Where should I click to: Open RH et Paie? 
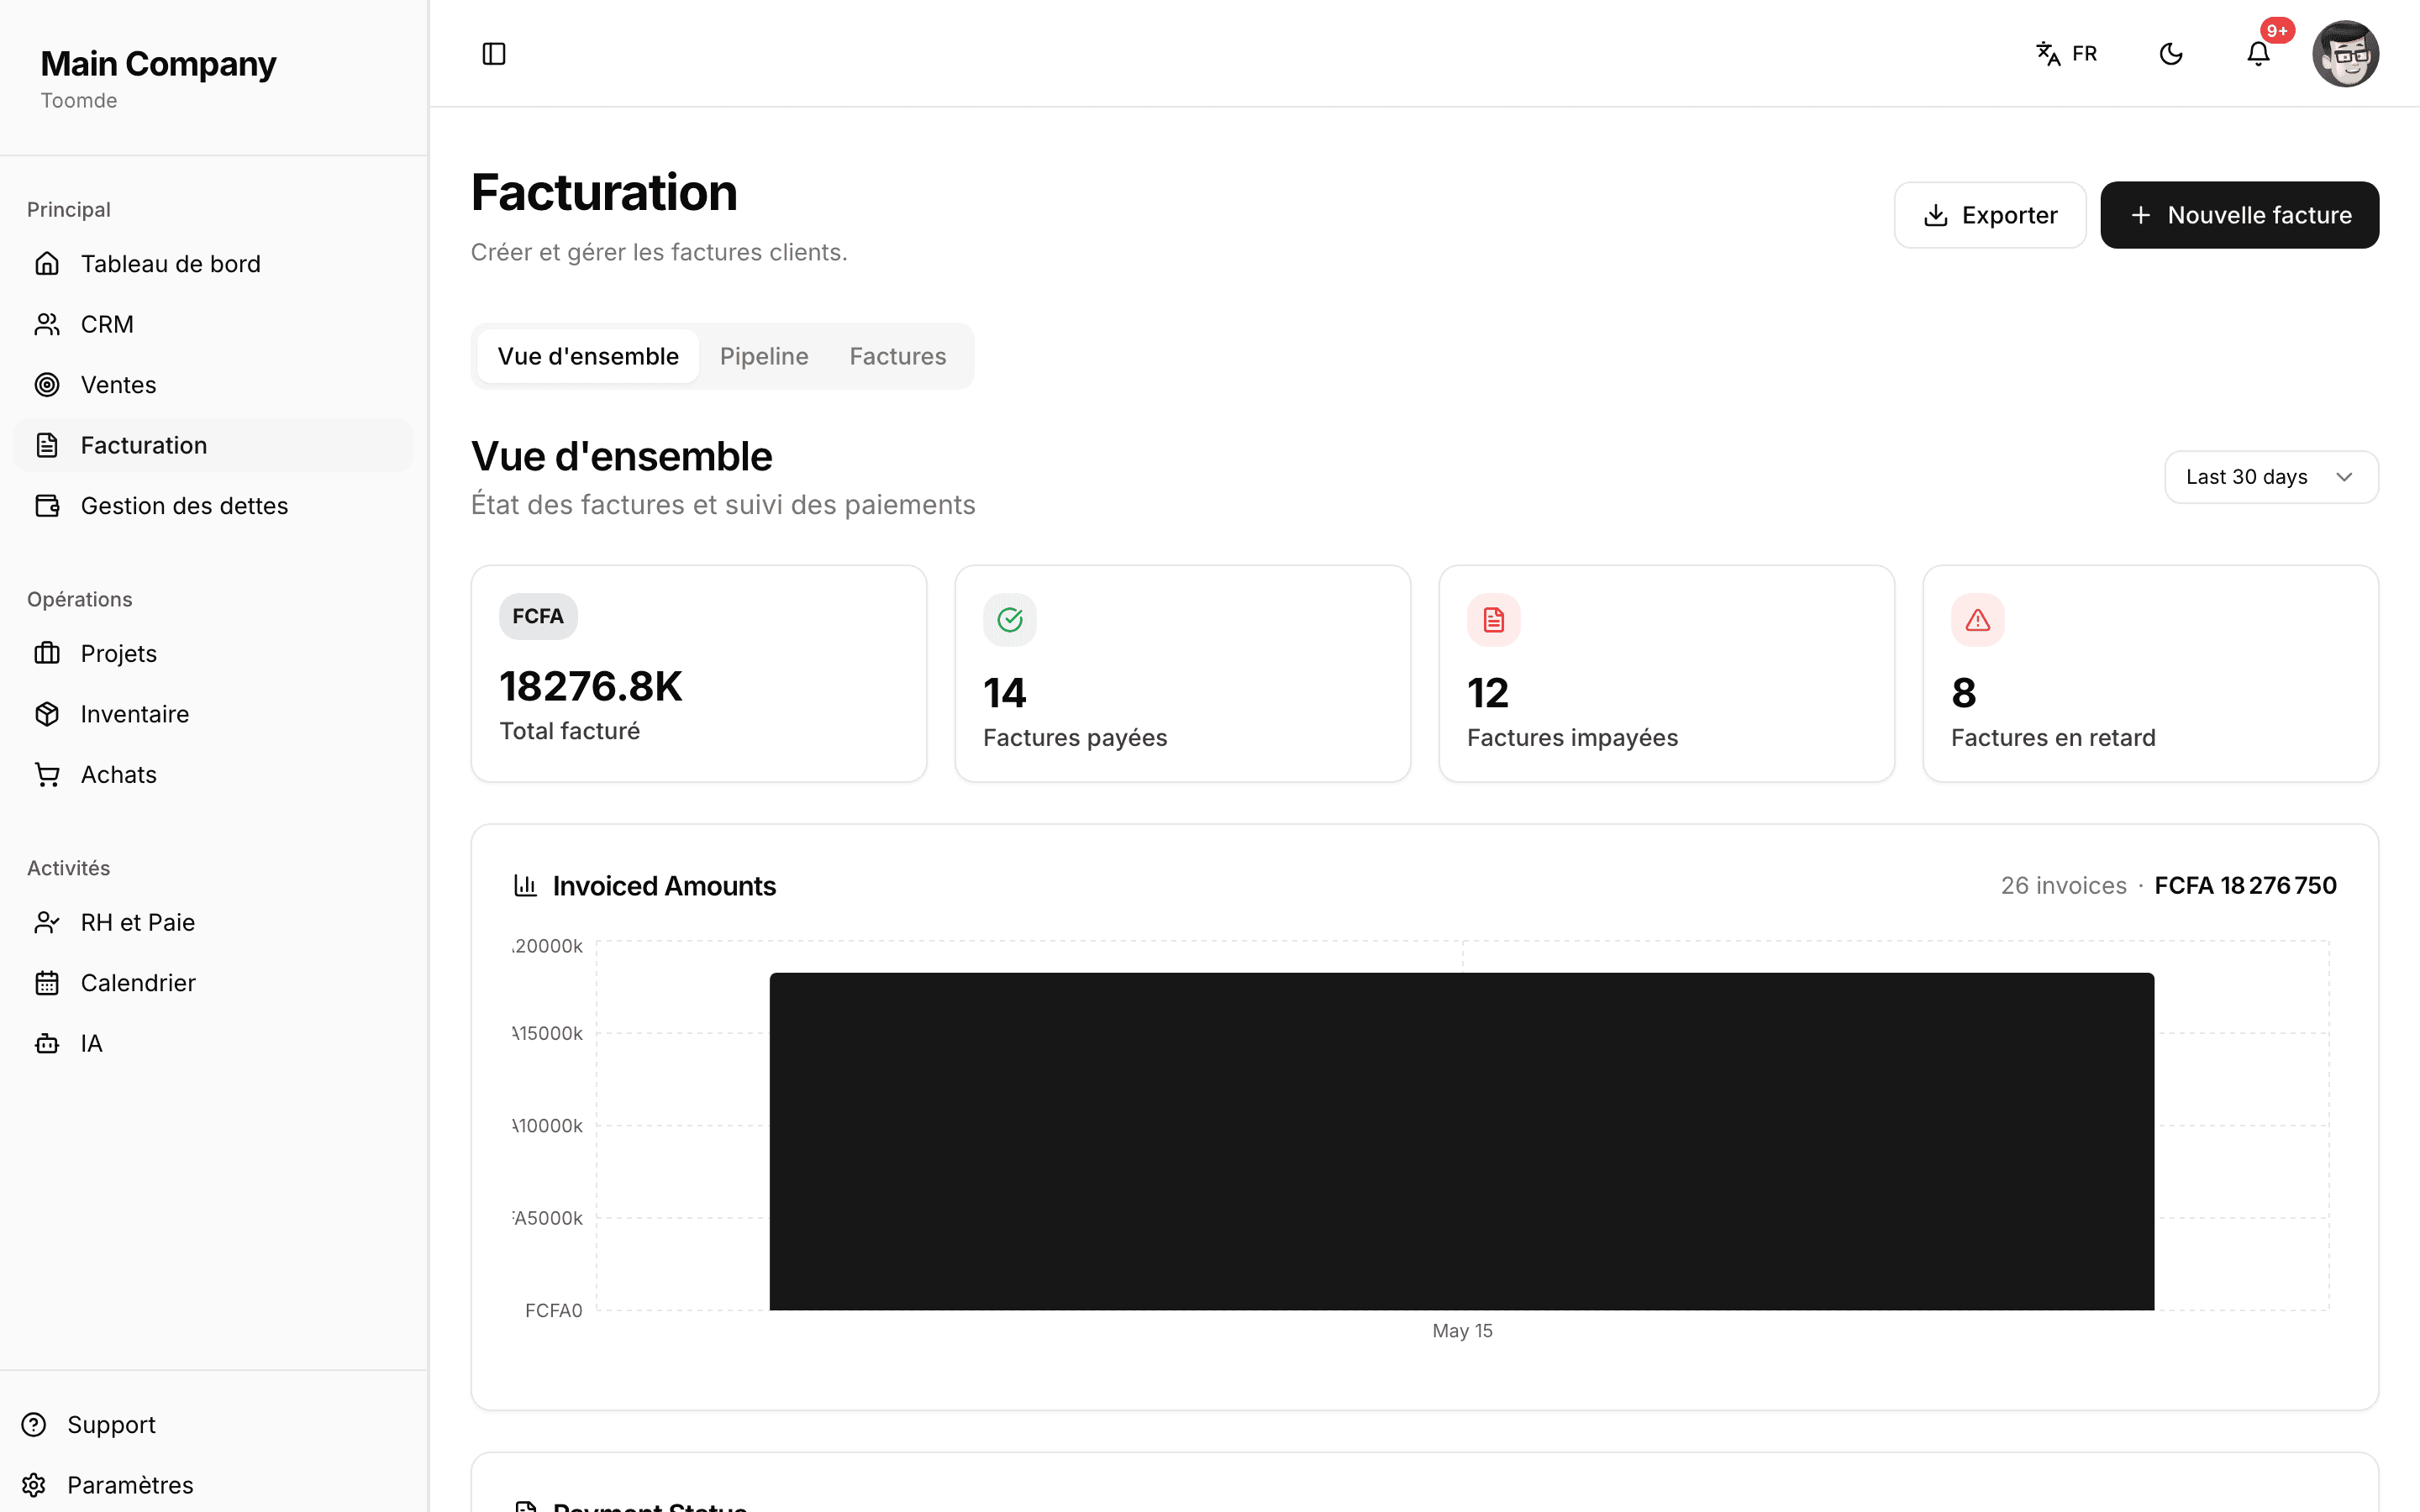point(213,923)
